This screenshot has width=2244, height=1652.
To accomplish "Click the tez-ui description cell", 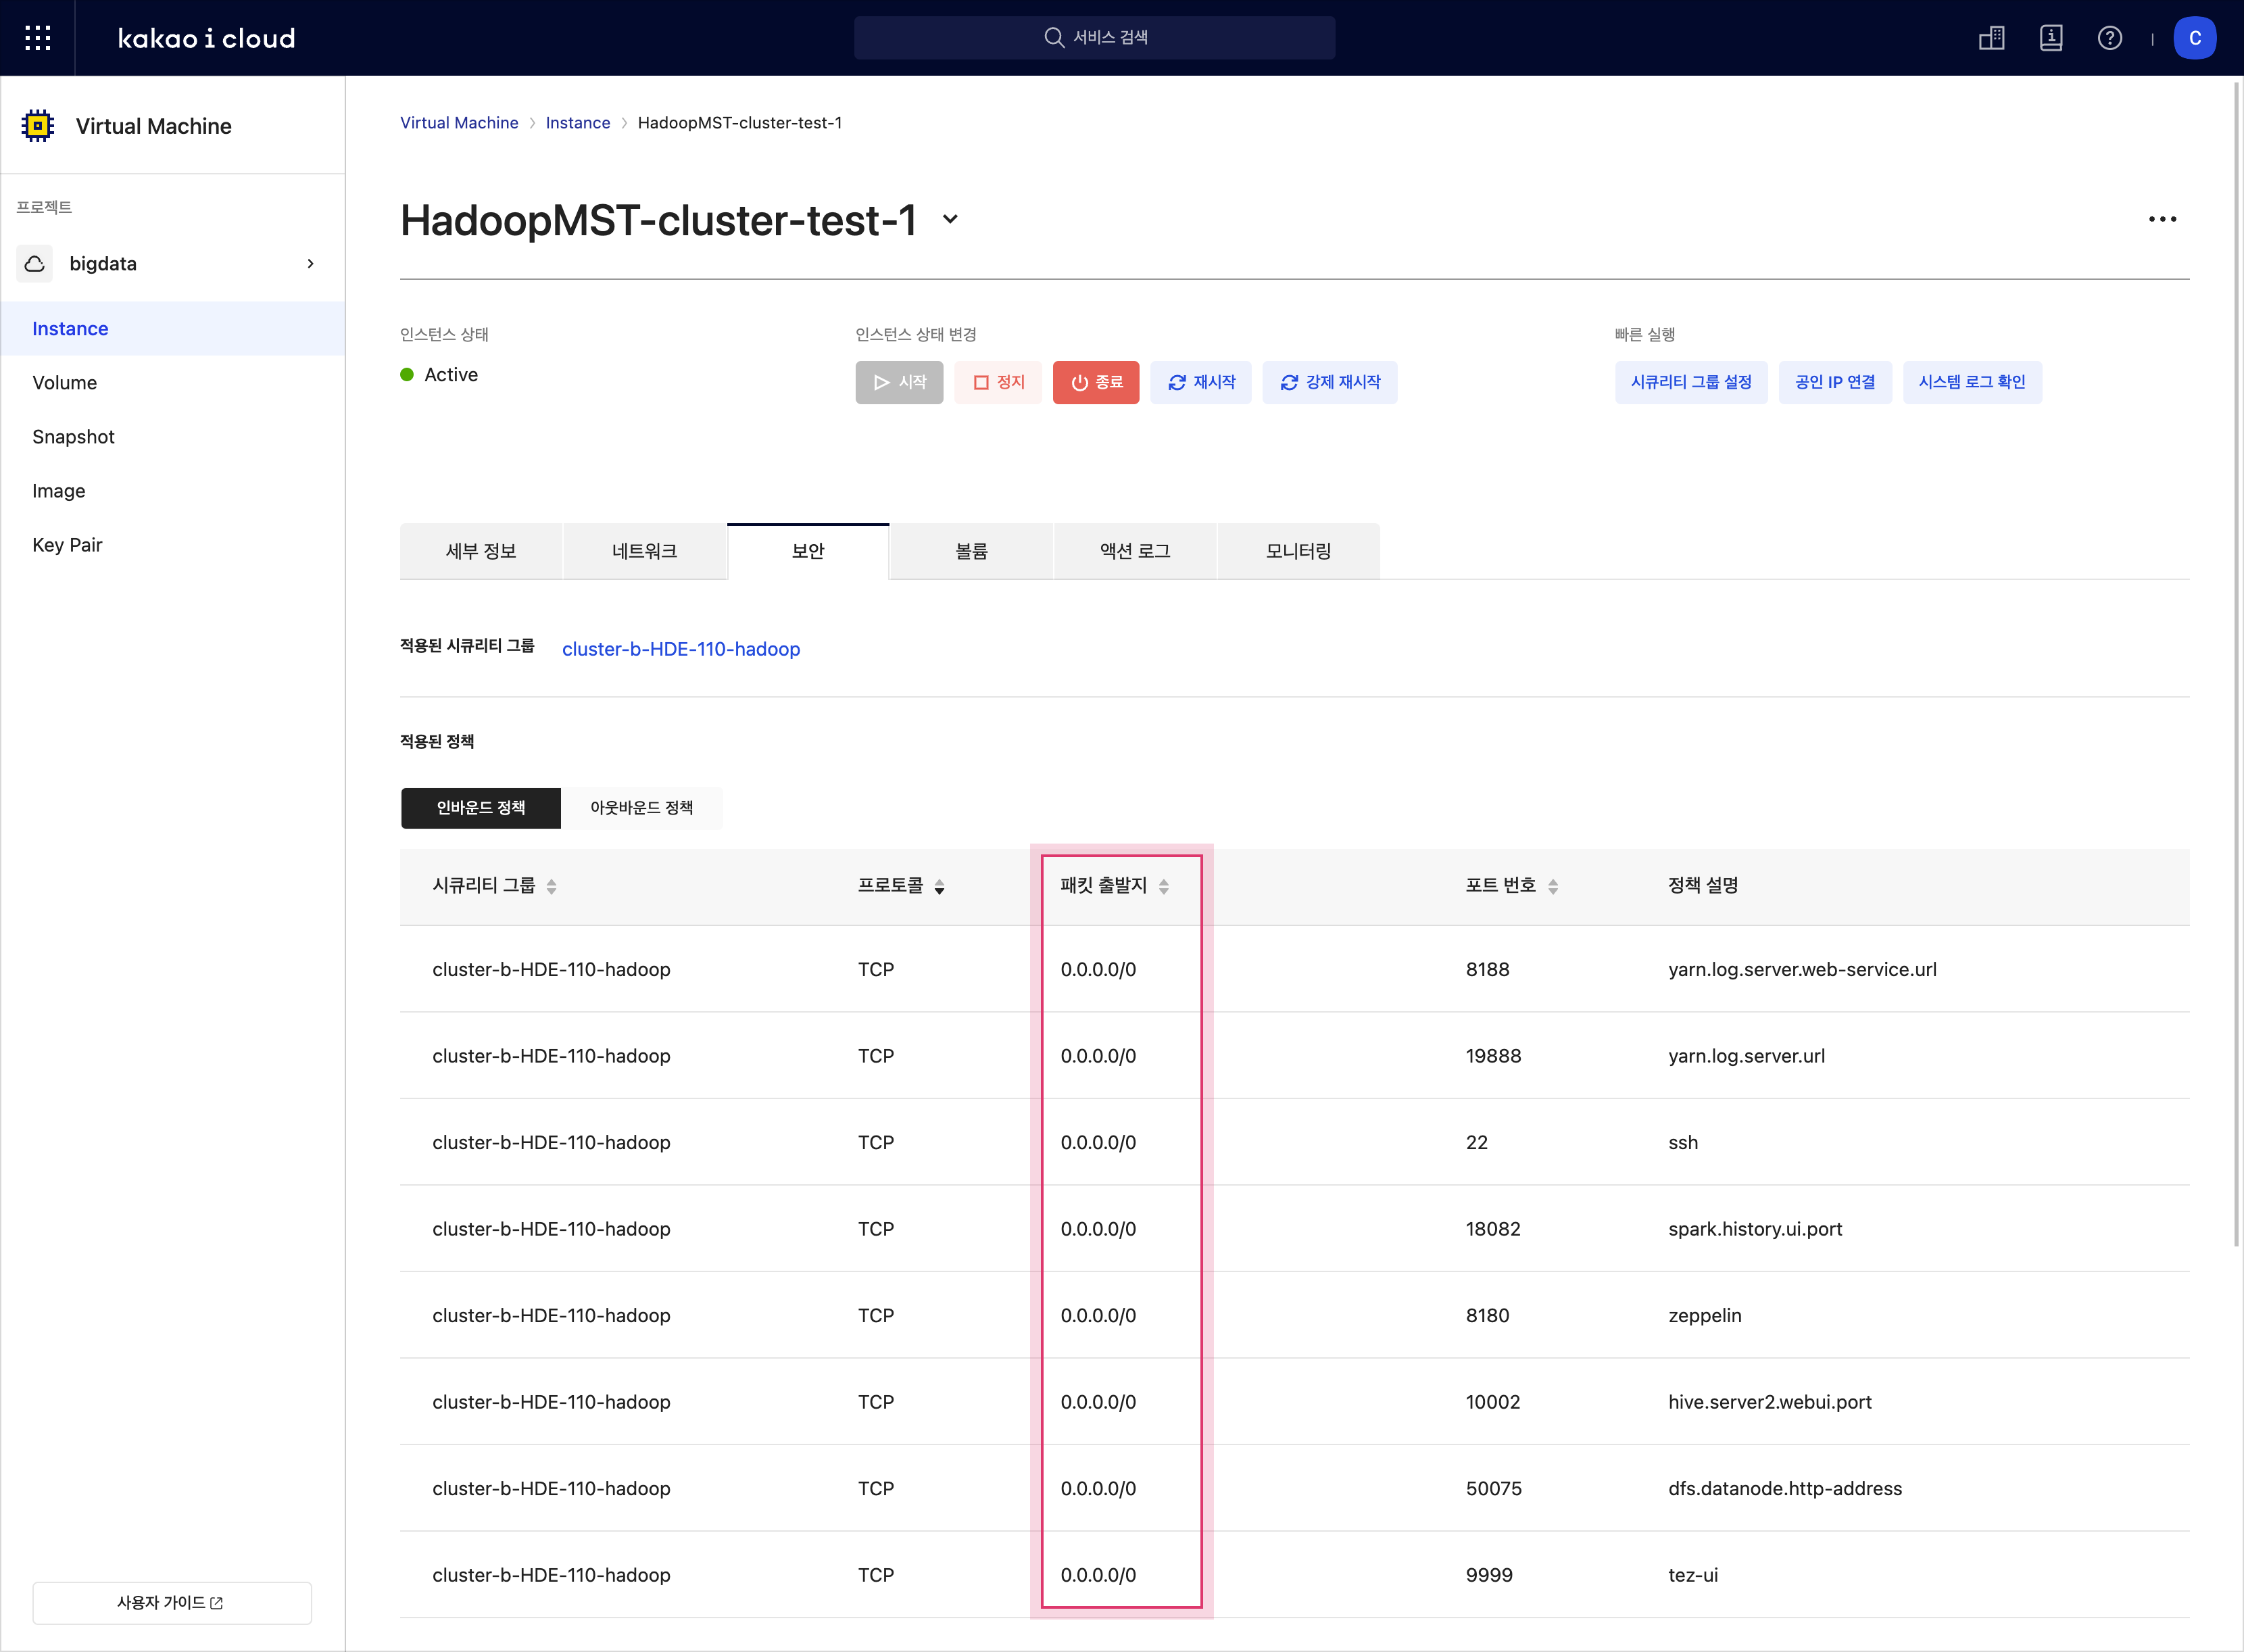I will [1692, 1575].
